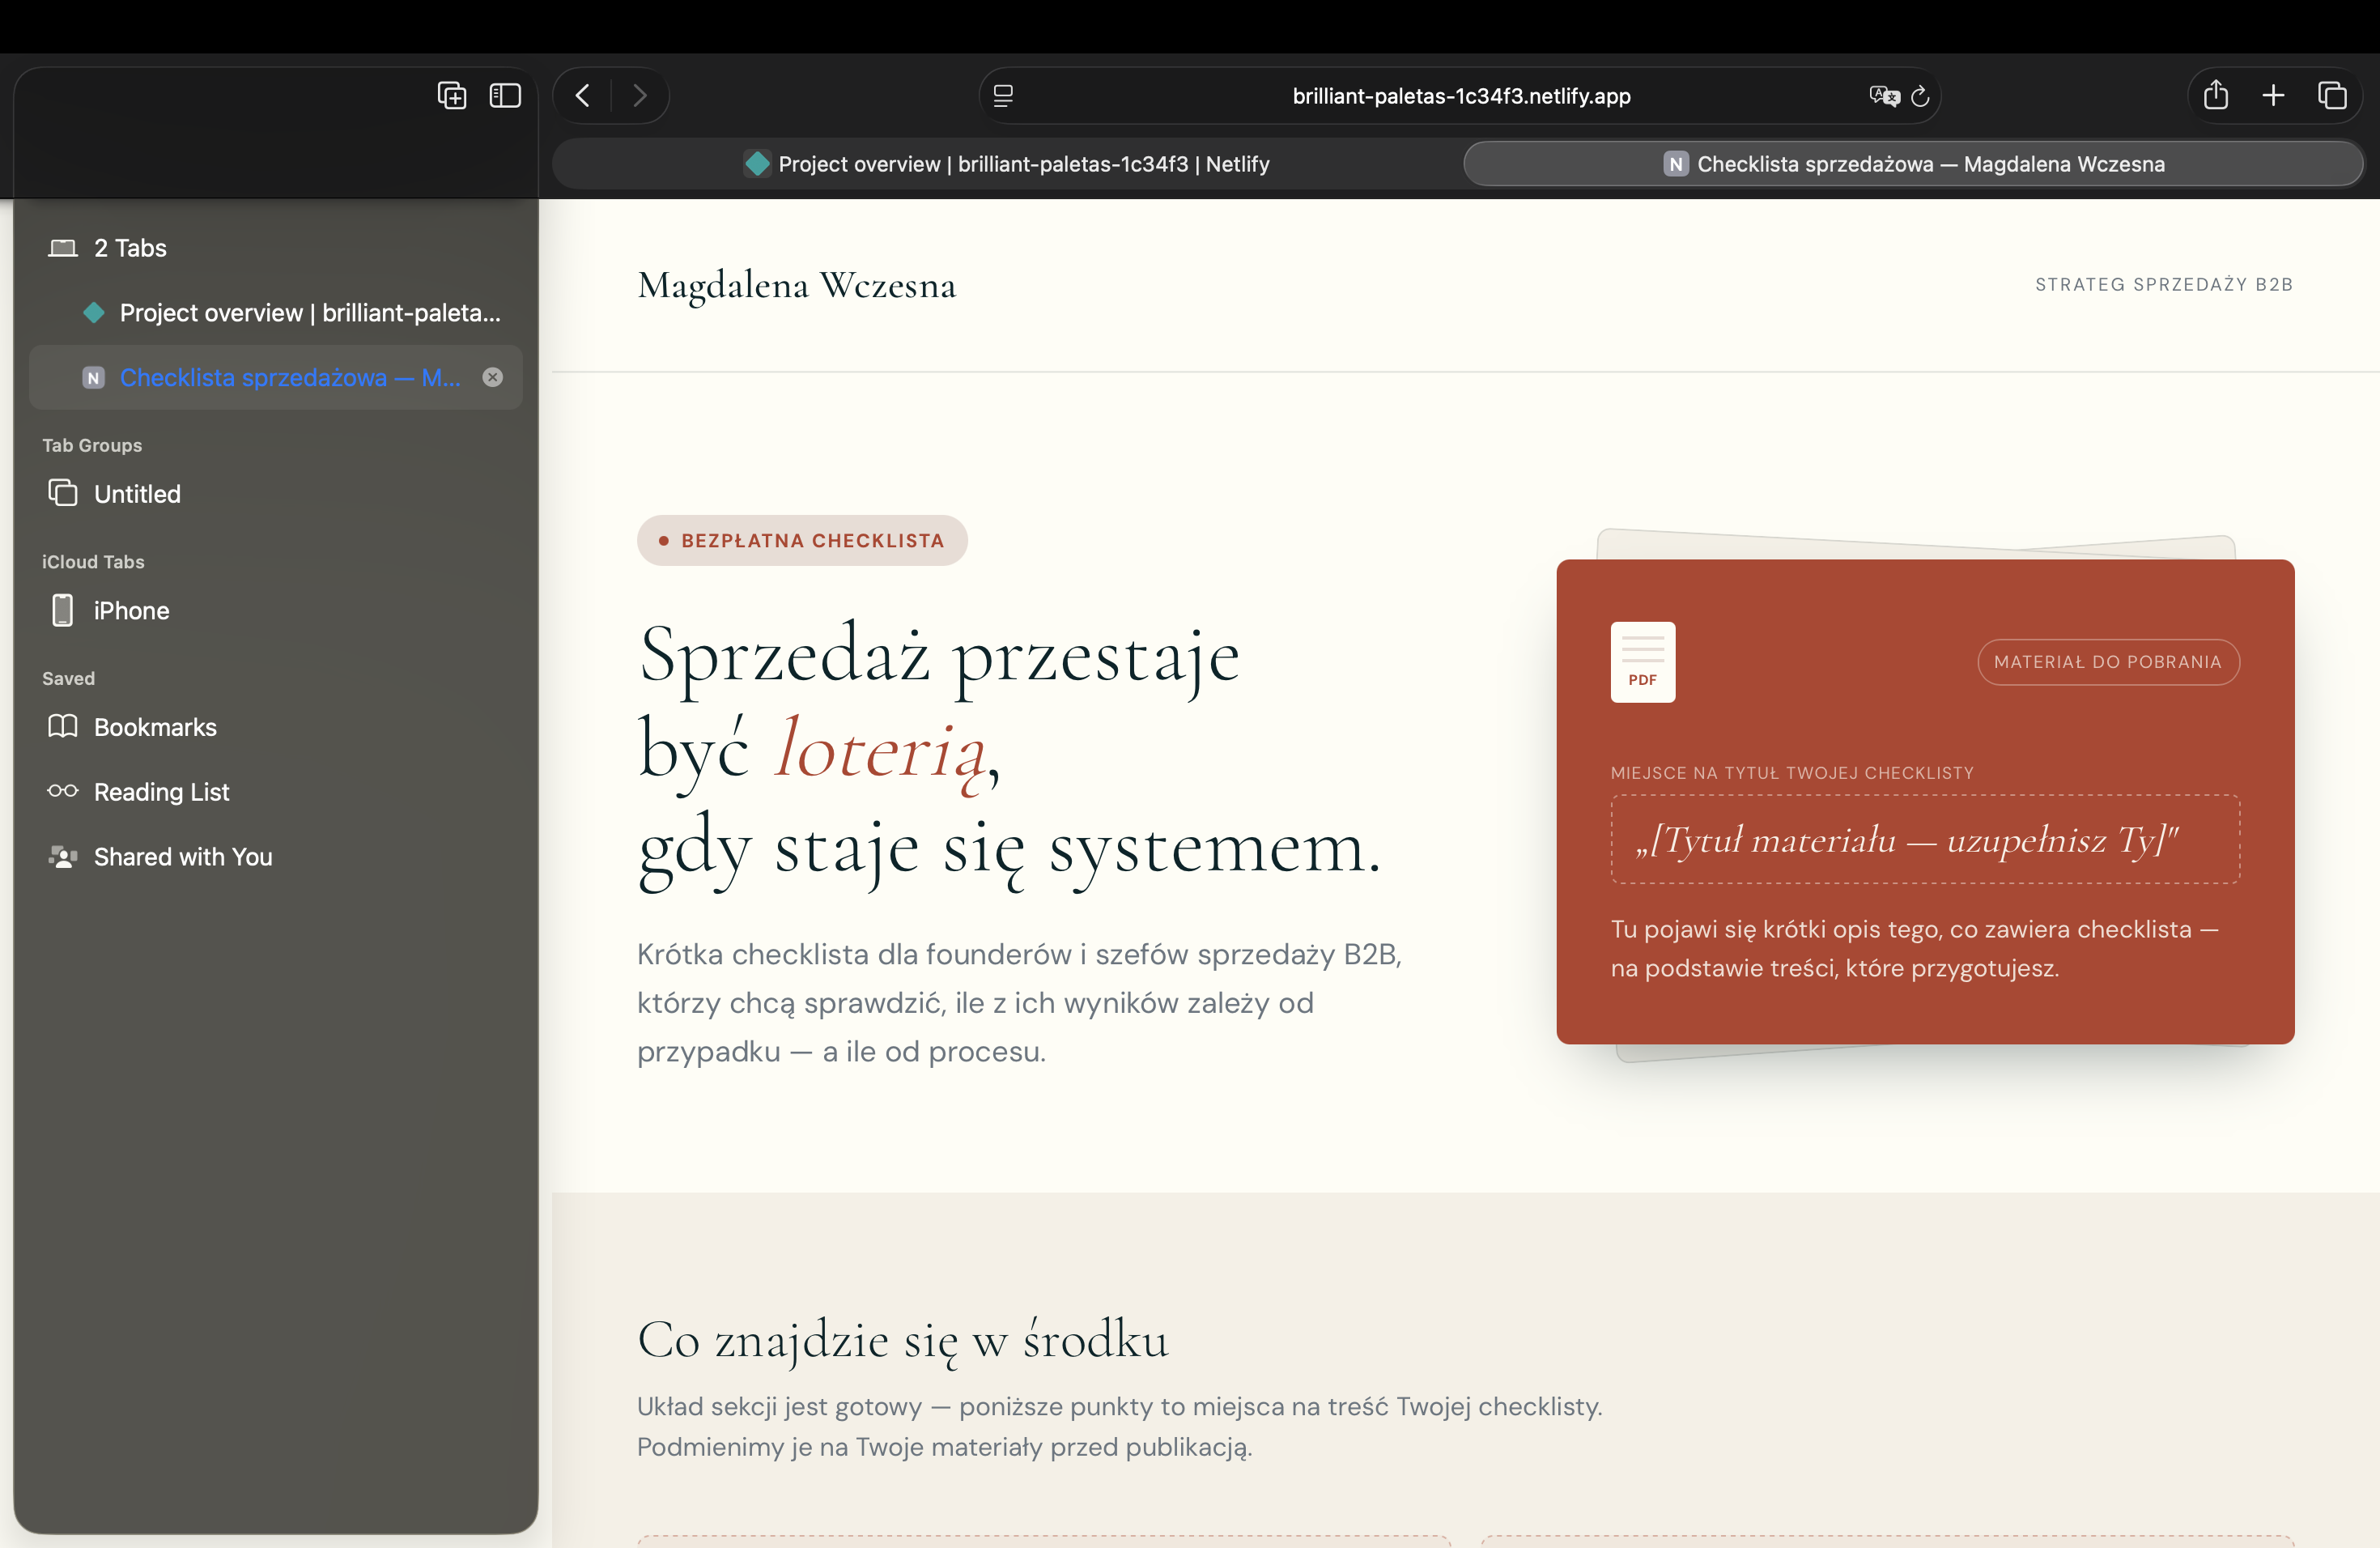Go forward with the forward arrow
Screen dimensions: 2380x1548
point(640,96)
